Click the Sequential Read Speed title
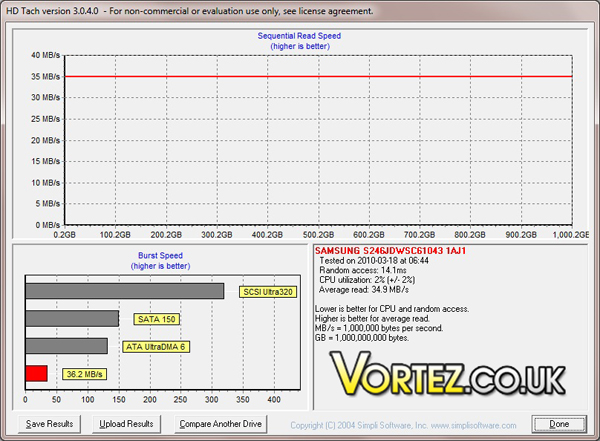Viewport: 600px width, 441px height. 299,36
